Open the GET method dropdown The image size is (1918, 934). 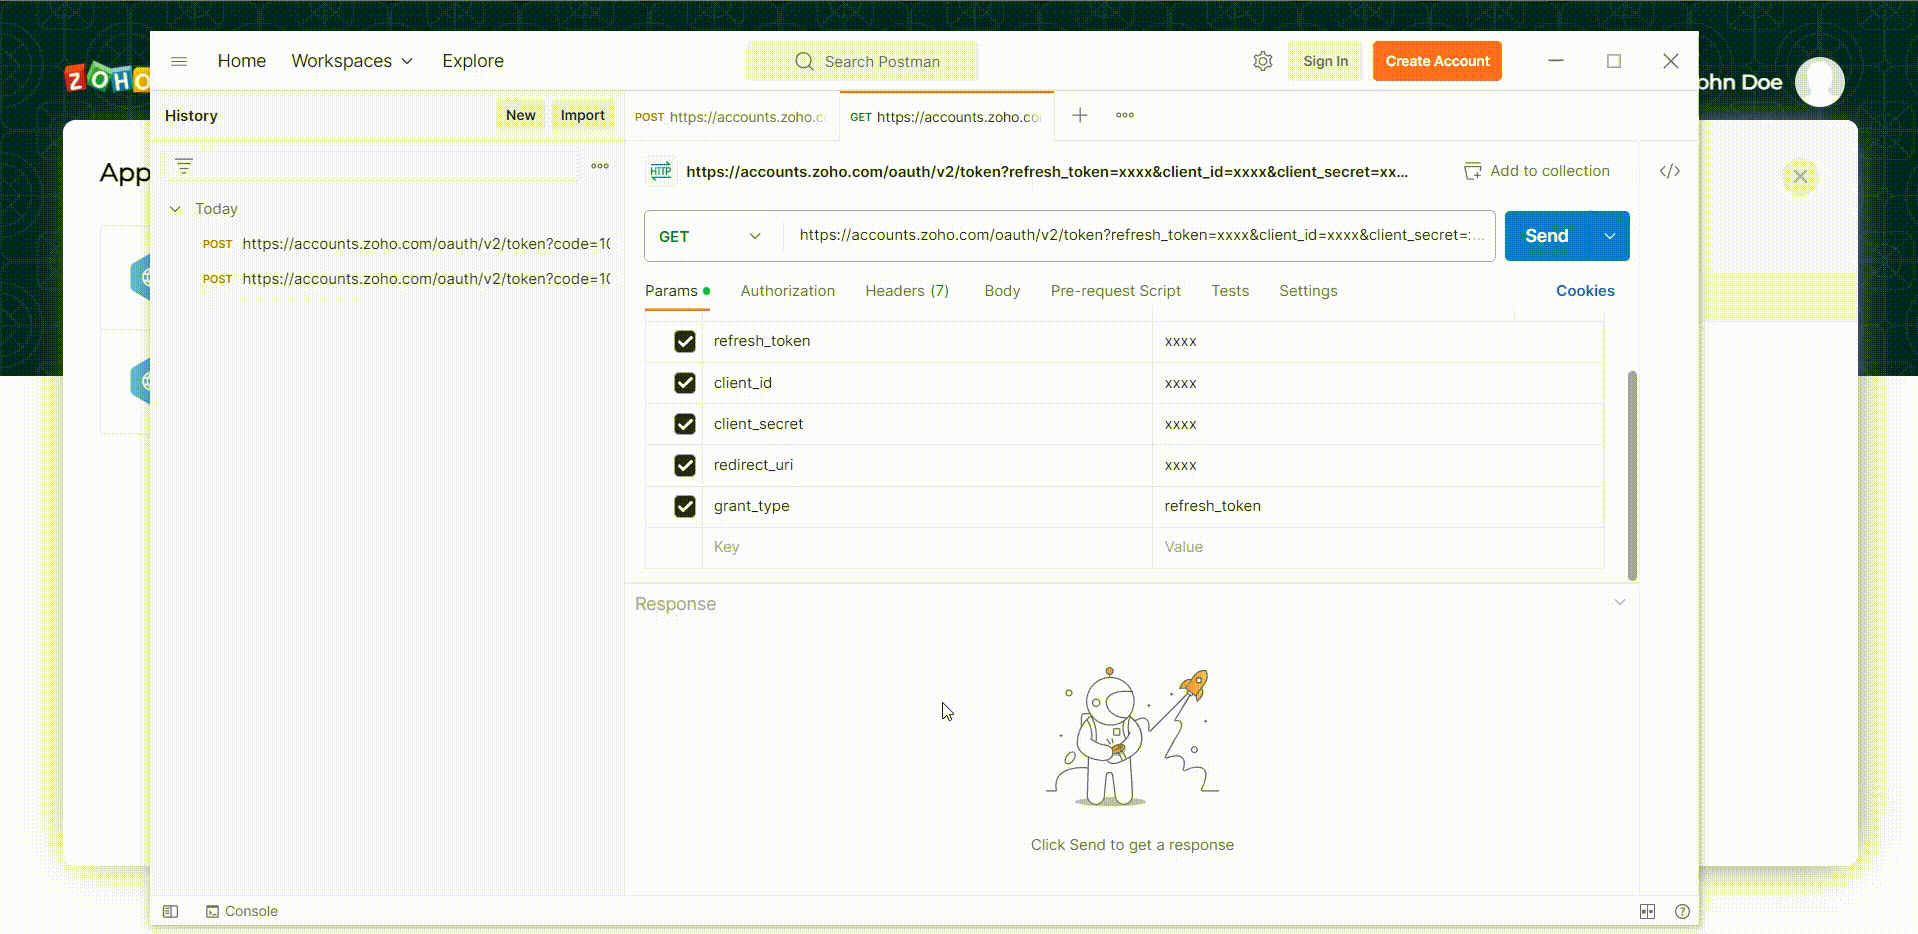click(711, 236)
